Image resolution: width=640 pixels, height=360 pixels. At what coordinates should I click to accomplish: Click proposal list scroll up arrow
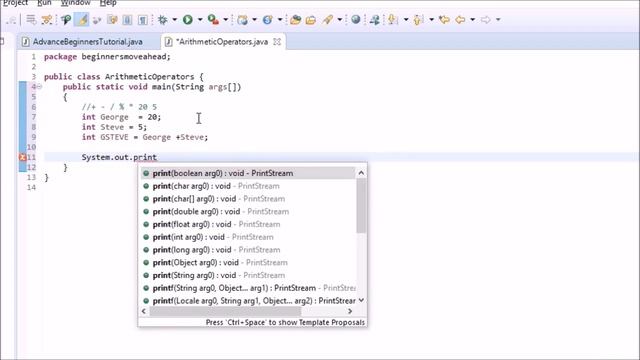tap(361, 173)
